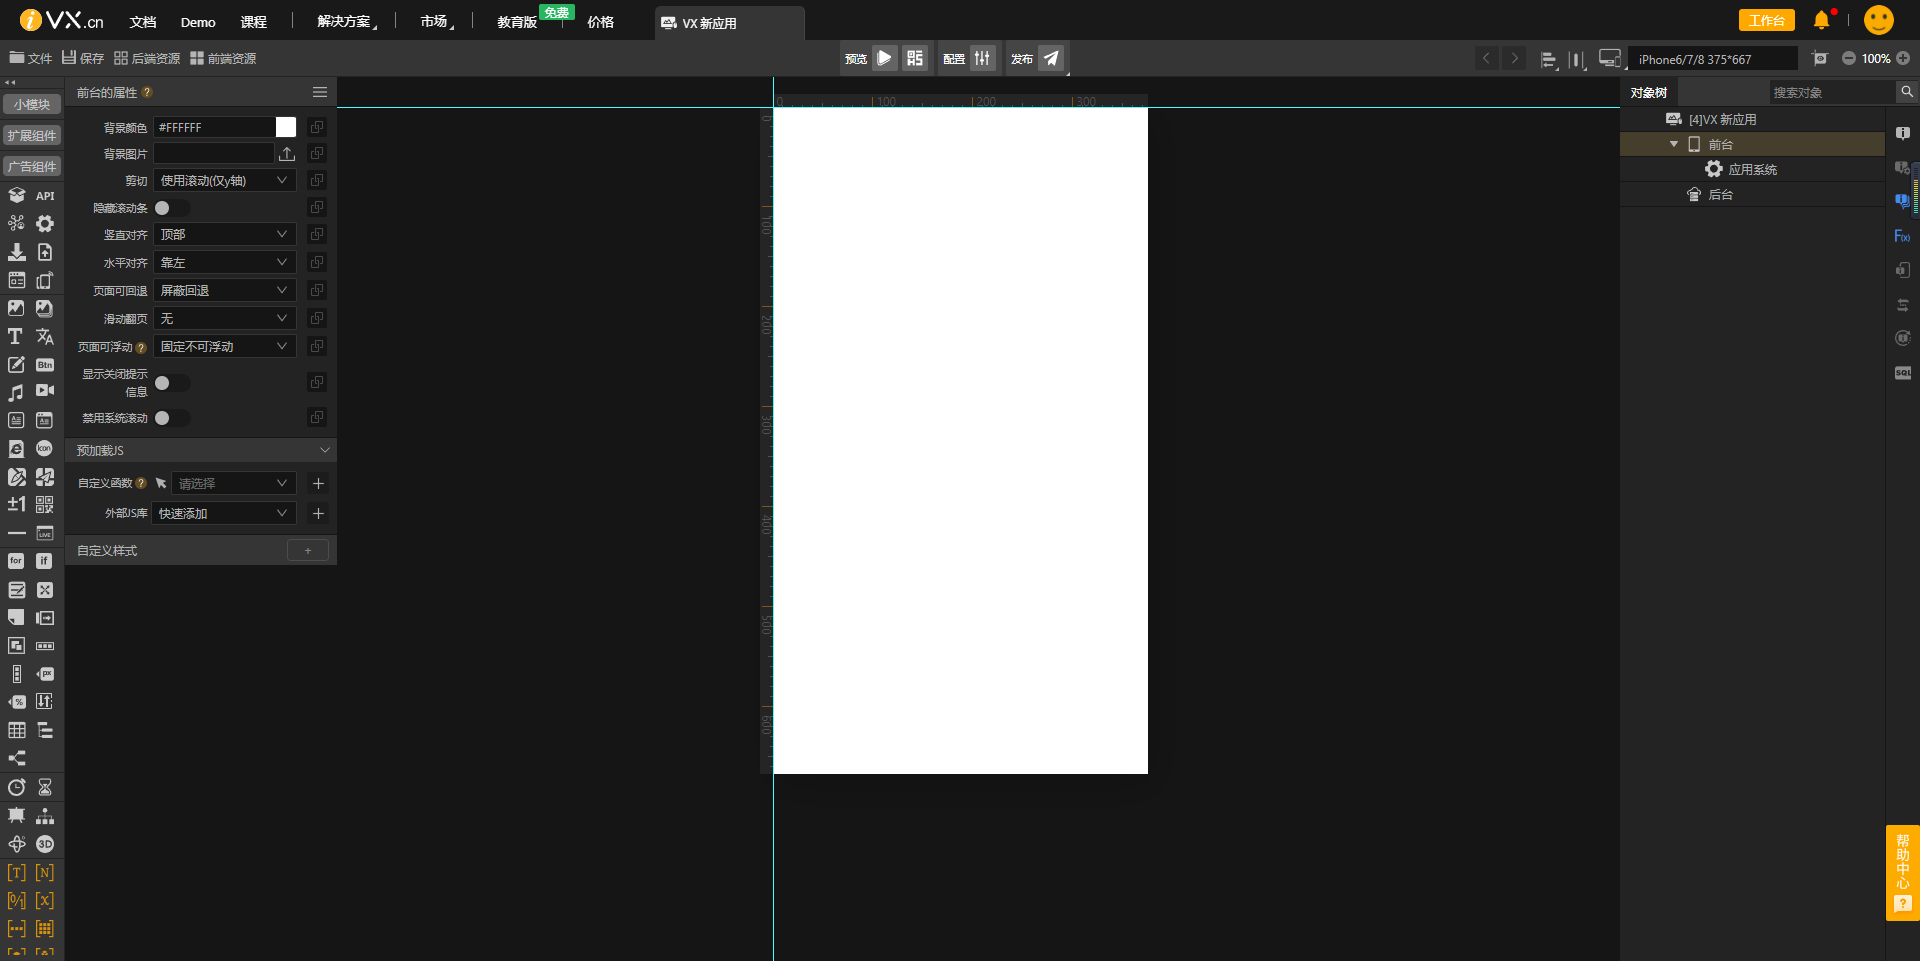Choose the ±1 counter component
This screenshot has height=961, width=1920.
click(x=16, y=505)
